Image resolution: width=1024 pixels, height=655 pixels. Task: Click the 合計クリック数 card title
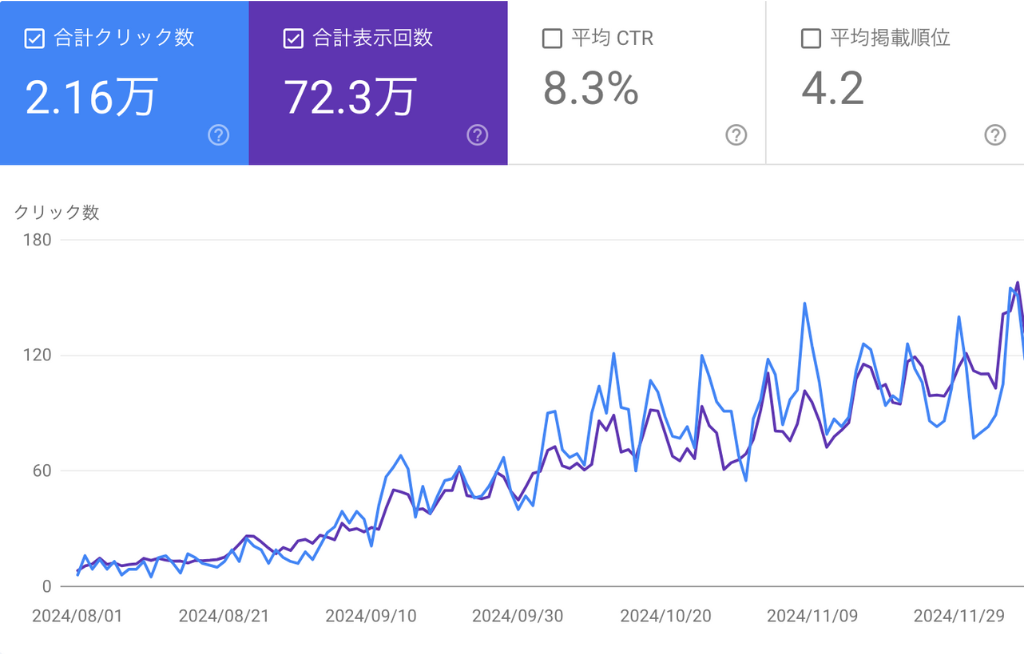pos(124,38)
